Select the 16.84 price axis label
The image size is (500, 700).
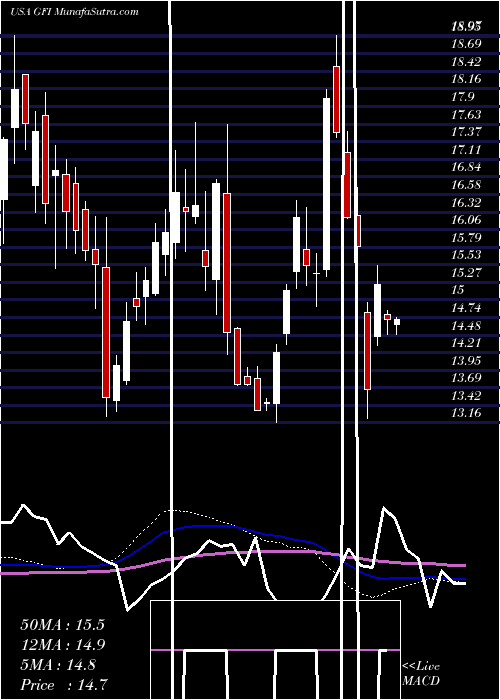(x=466, y=167)
